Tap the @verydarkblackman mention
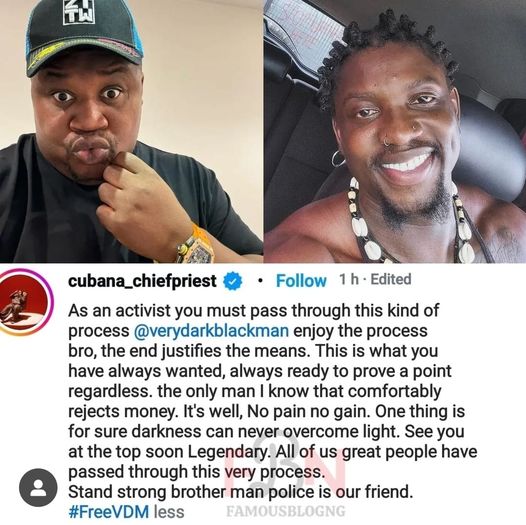This screenshot has width=526, height=525. pos(211,331)
